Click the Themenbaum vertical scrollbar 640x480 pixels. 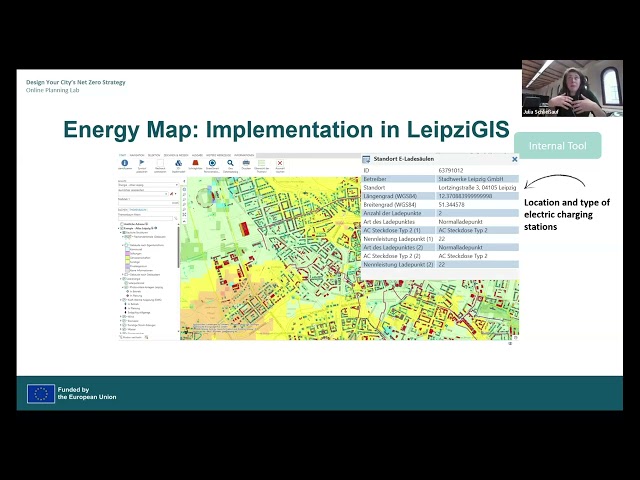pyautogui.click(x=178, y=247)
